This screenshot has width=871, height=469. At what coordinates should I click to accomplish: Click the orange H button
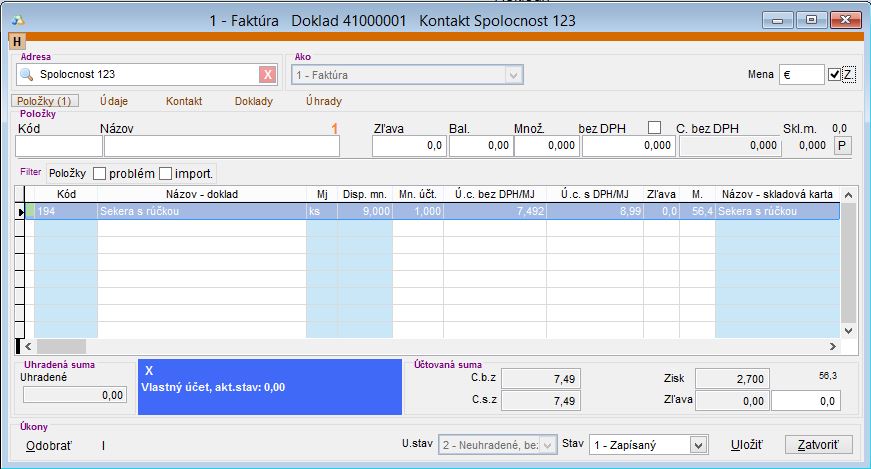16,41
